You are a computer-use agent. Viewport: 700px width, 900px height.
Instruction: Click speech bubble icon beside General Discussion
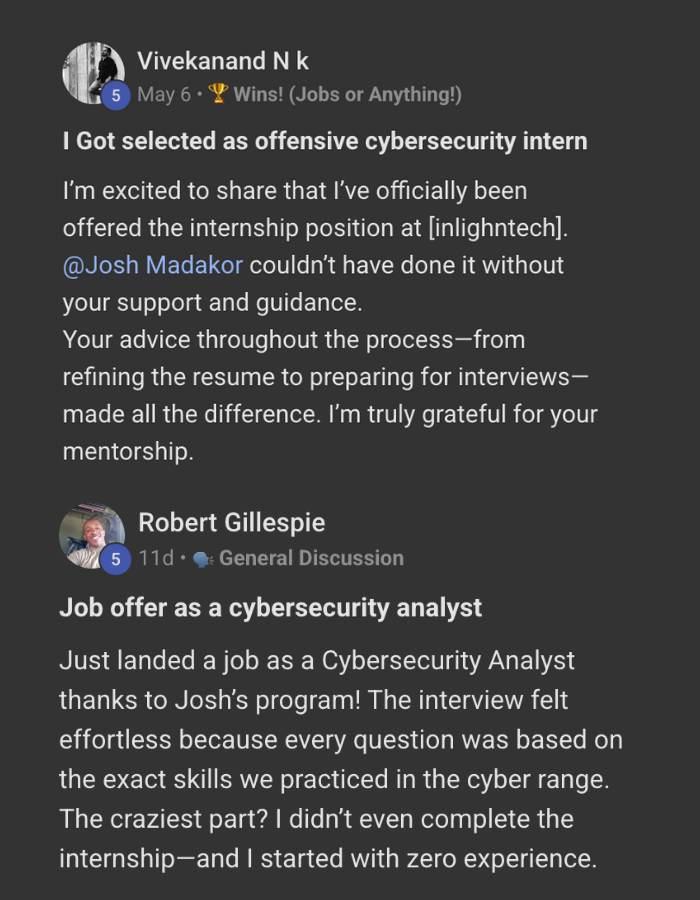[203, 558]
